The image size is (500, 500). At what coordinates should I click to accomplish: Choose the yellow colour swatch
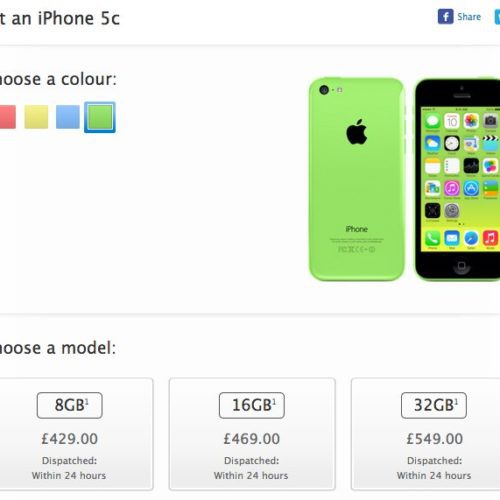coord(36,117)
